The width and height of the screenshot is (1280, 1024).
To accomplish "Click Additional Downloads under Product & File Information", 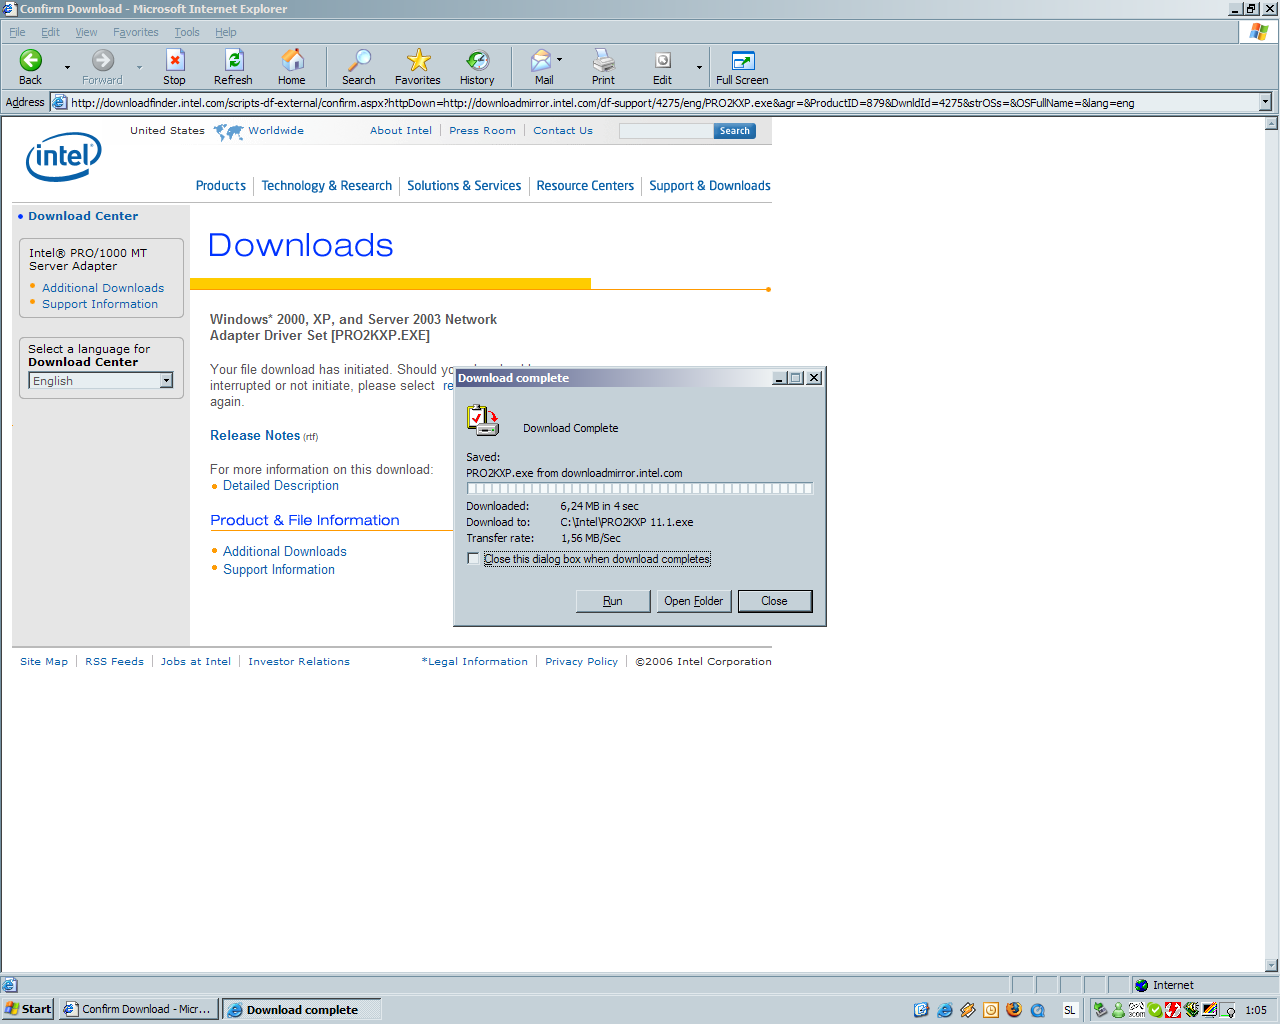I will pyautogui.click(x=285, y=552).
